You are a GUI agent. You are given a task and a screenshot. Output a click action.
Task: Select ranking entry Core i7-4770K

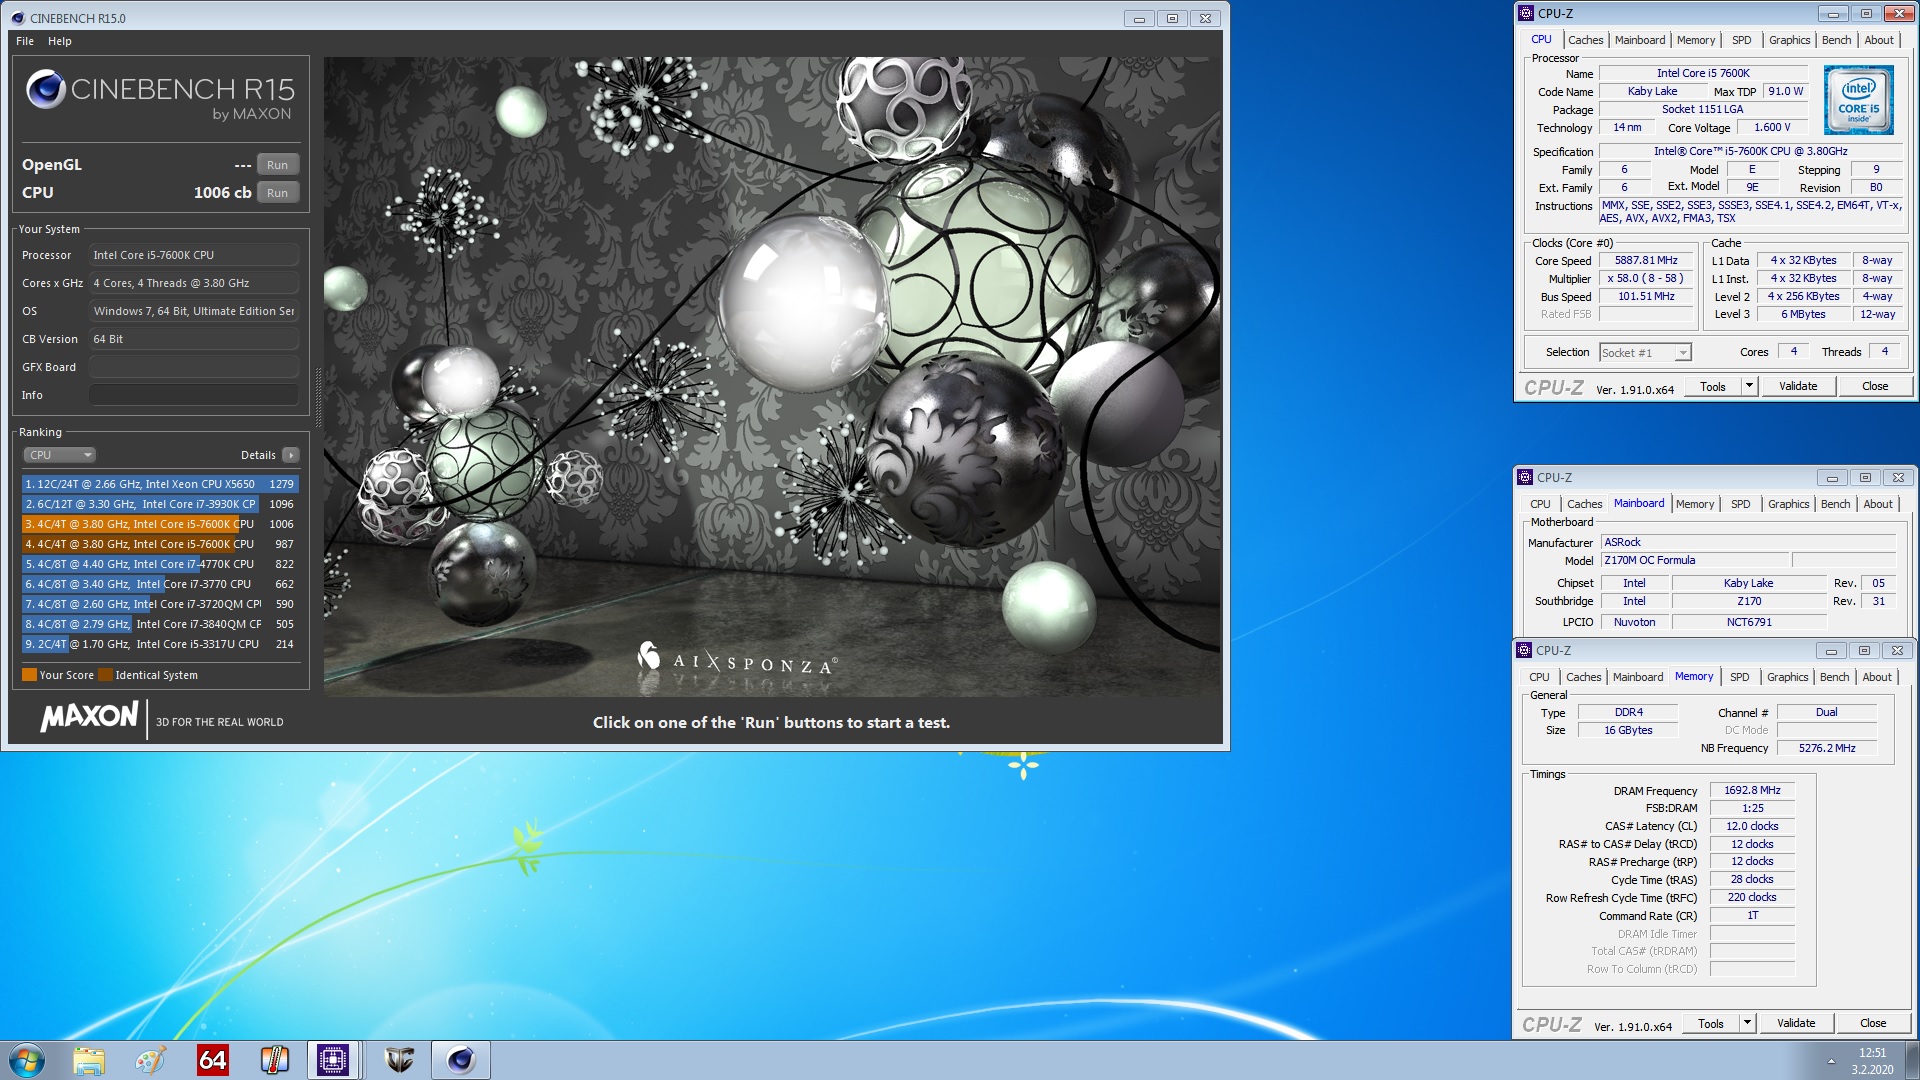pos(160,564)
